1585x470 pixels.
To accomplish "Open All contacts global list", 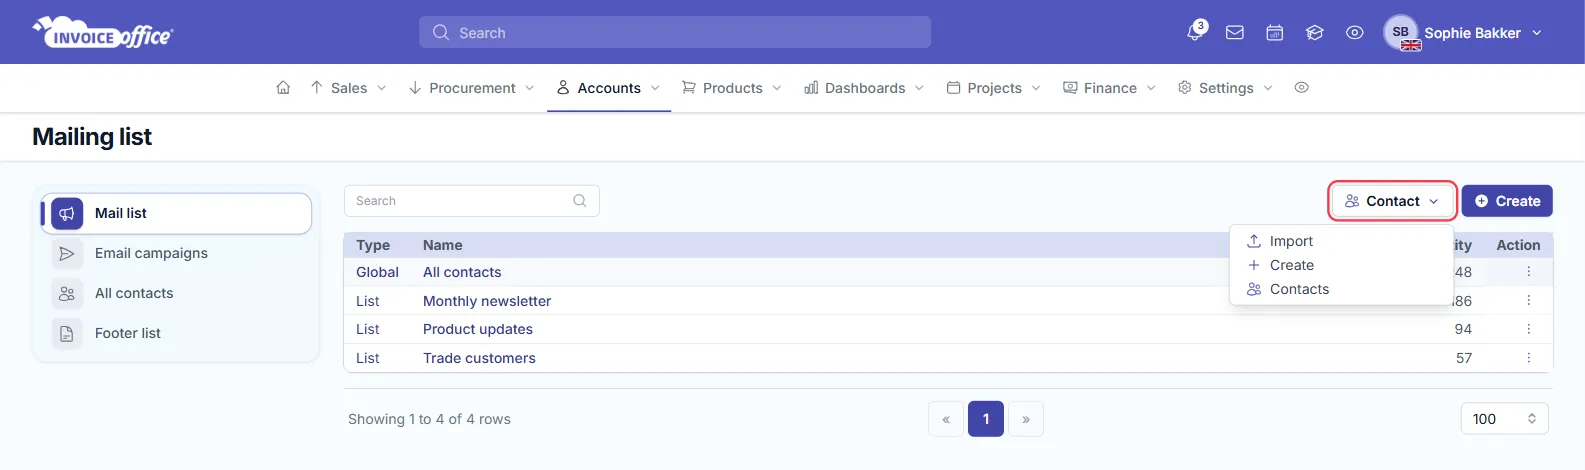I will coord(462,272).
